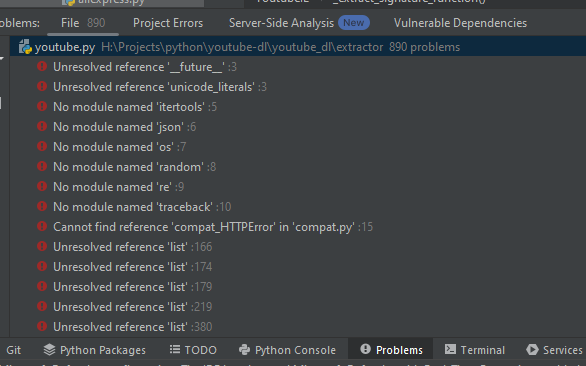586x366 pixels.
Task: Click the youtube.py Python file icon
Action: (25, 47)
